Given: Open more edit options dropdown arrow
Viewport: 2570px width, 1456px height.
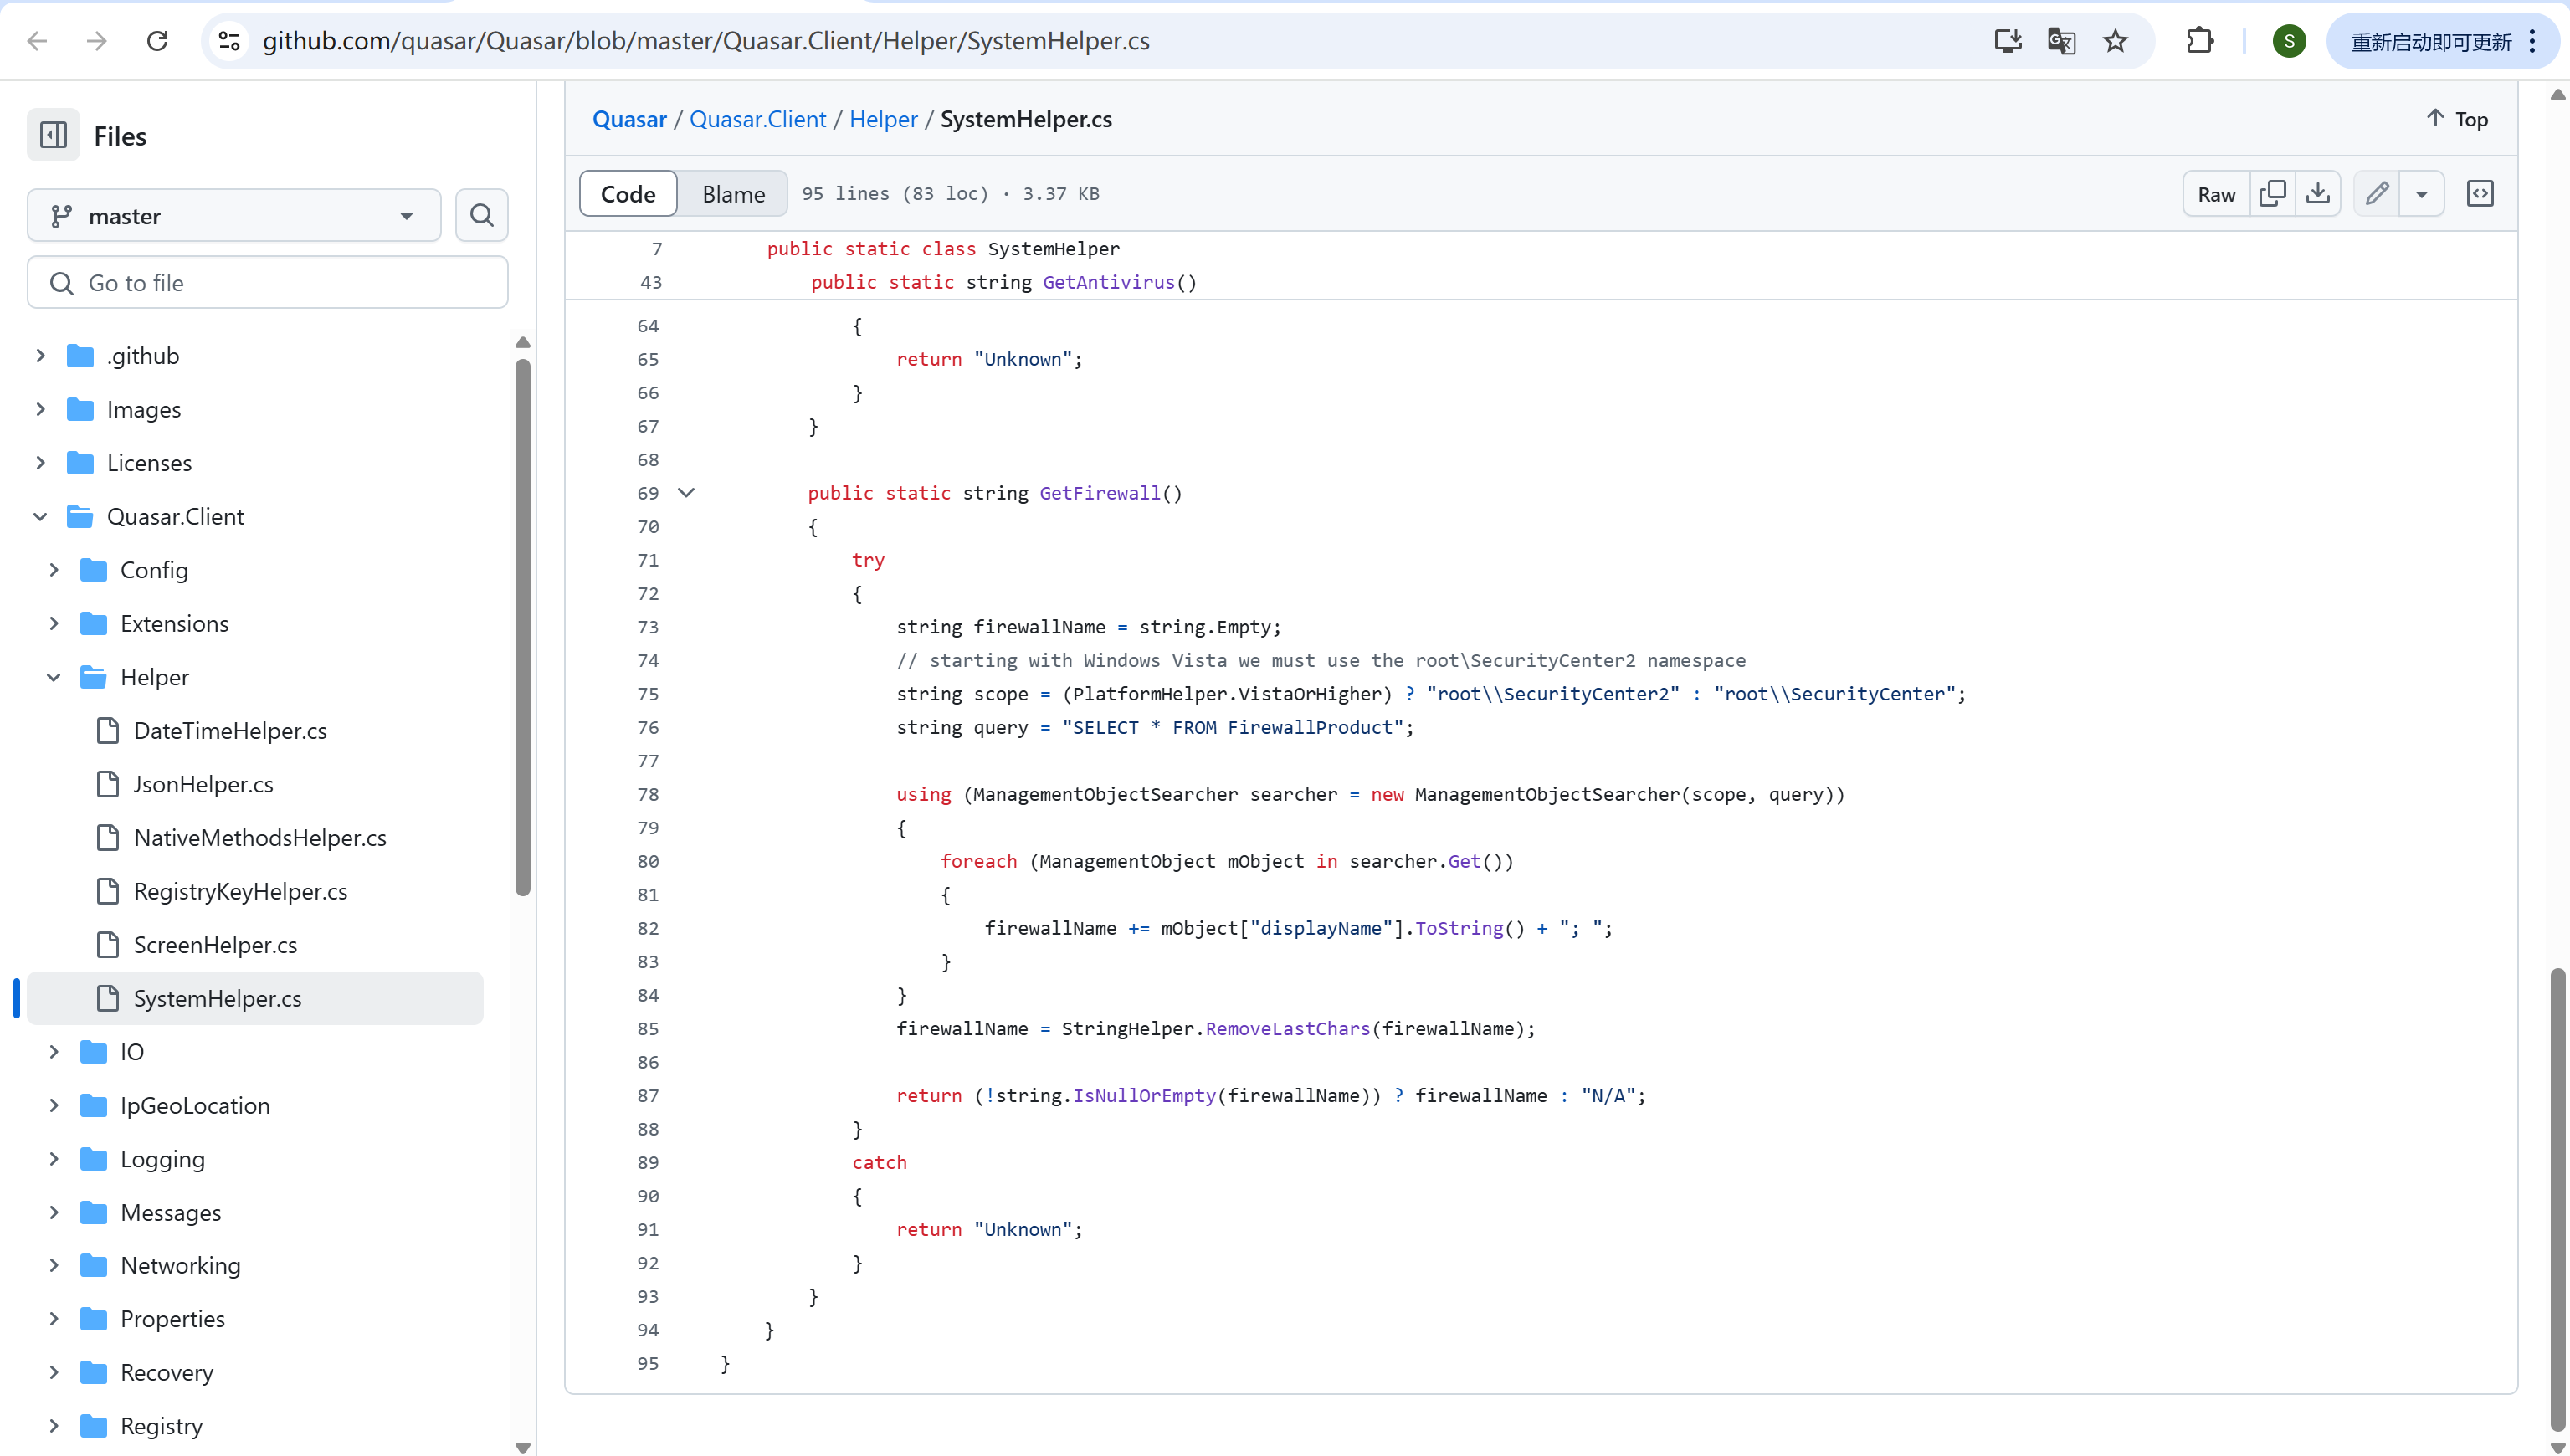Looking at the screenshot, I should tap(2421, 193).
